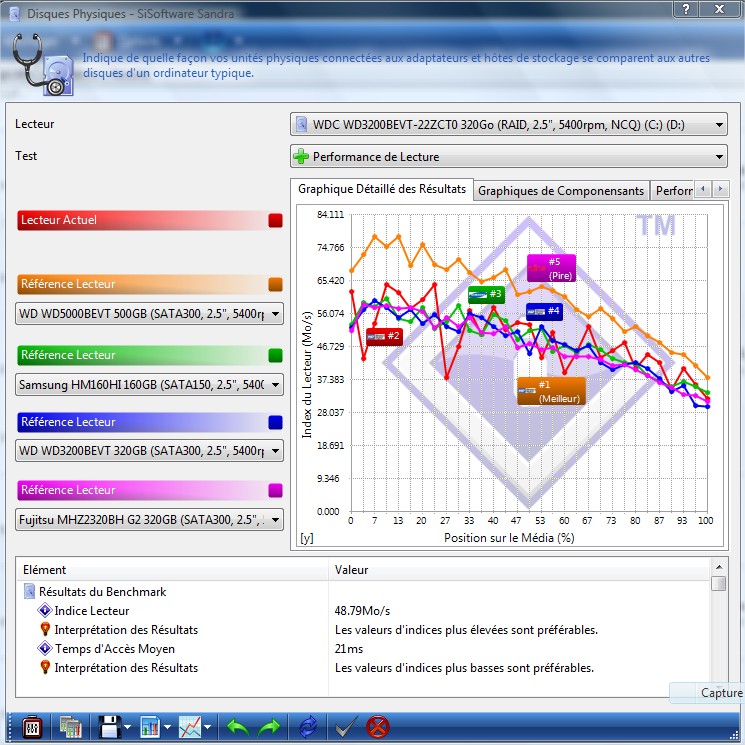Screen dimensions: 745x745
Task: Click the orange reference color swatch
Action: coord(276,285)
